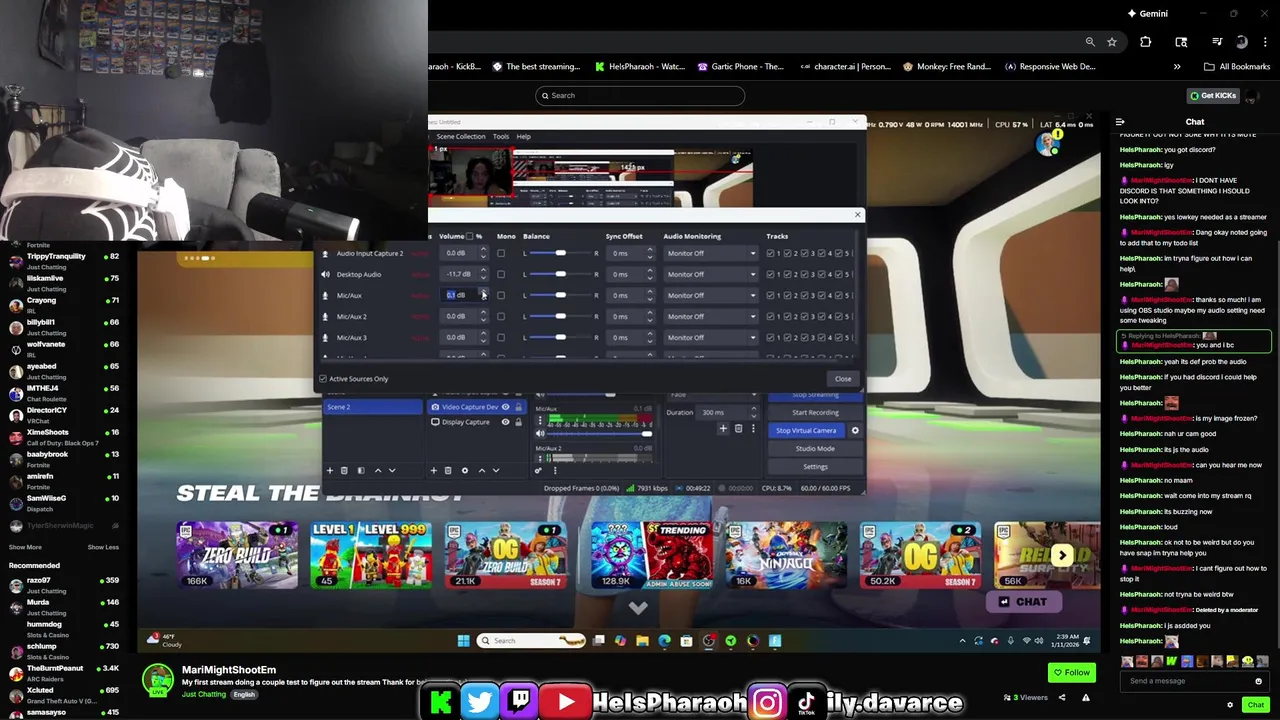Adjust Mic/Aux mixer volume slider
Image resolution: width=1280 pixels, height=720 pixels.
pos(600,433)
